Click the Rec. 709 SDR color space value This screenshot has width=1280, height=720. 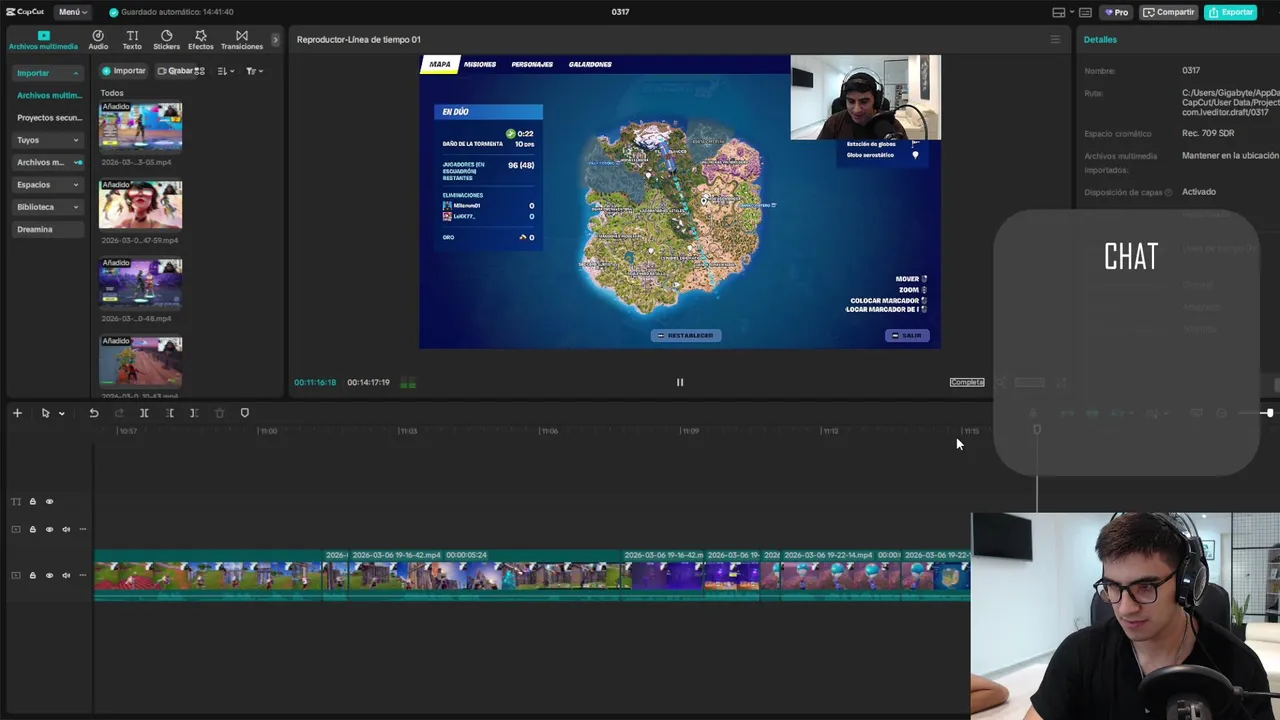click(1208, 133)
